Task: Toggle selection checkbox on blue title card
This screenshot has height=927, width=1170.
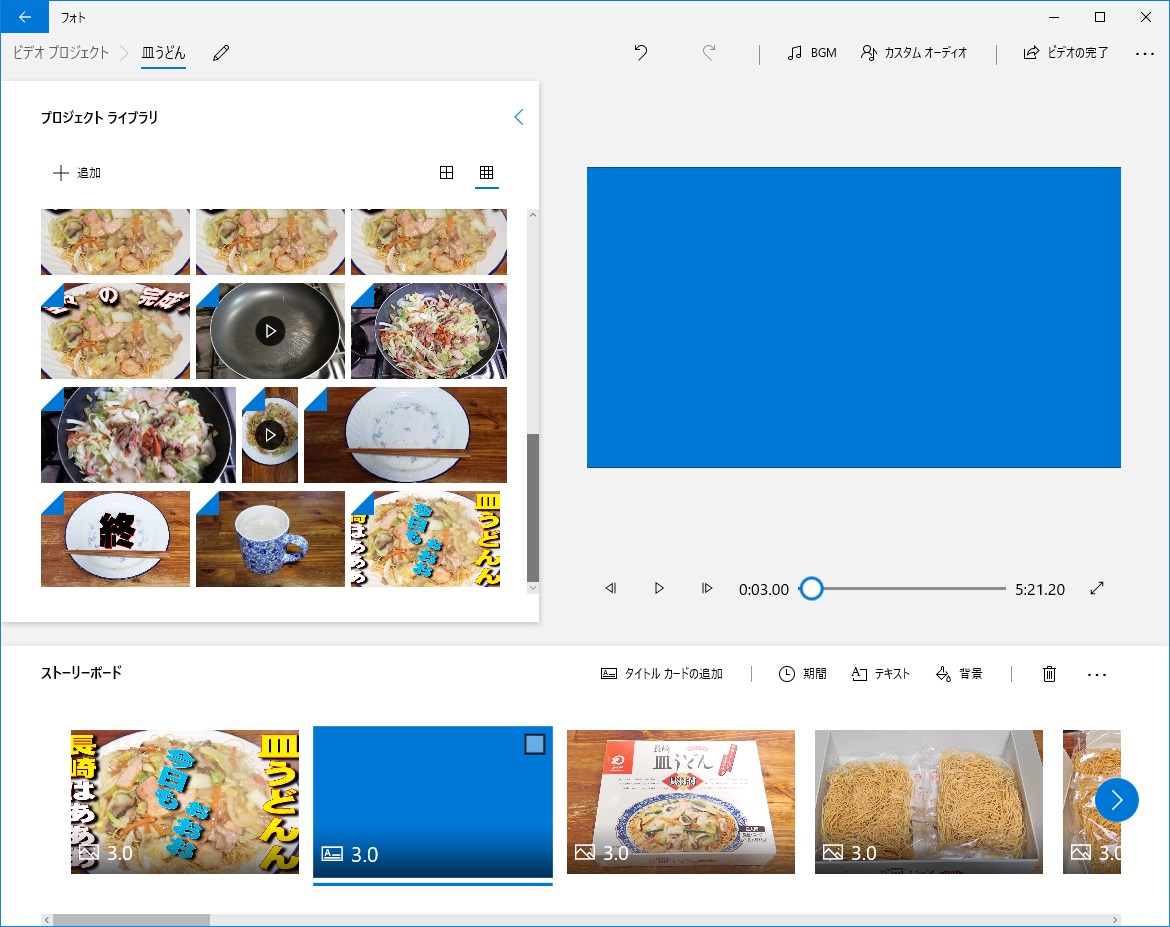Action: tap(534, 744)
